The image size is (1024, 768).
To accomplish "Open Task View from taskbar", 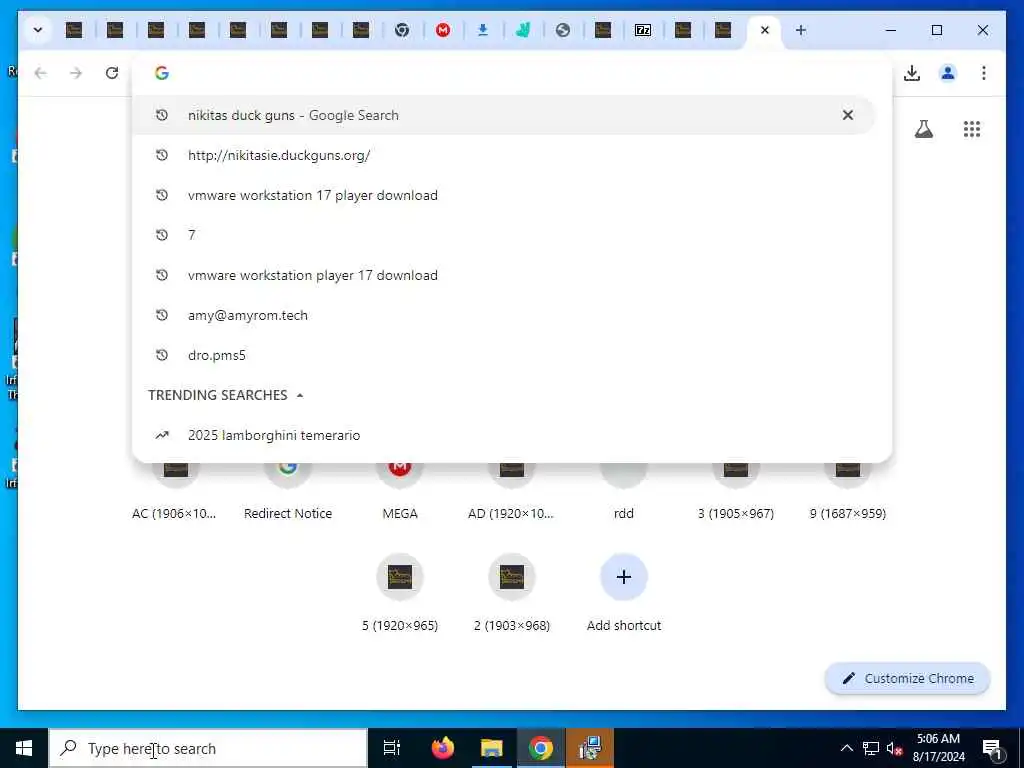I will (392, 748).
